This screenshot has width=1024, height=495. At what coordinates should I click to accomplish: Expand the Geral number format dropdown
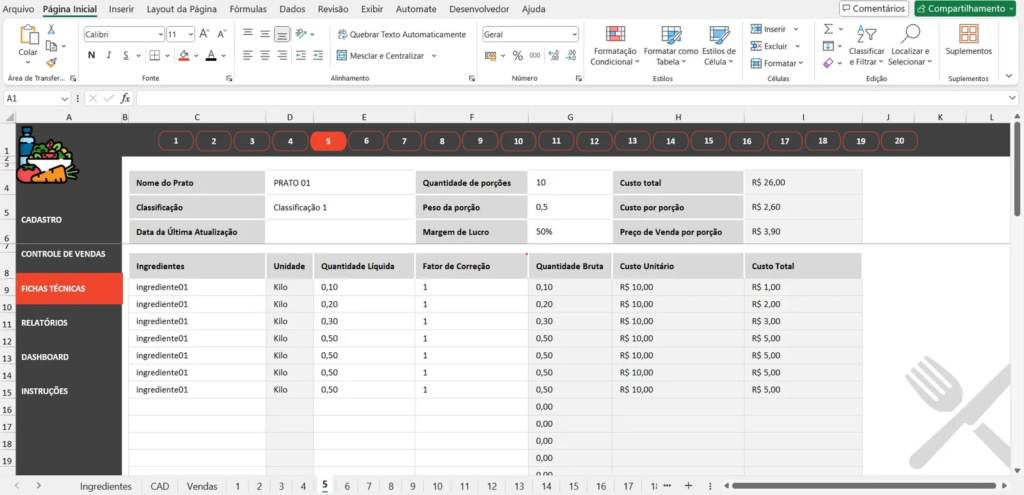574,34
